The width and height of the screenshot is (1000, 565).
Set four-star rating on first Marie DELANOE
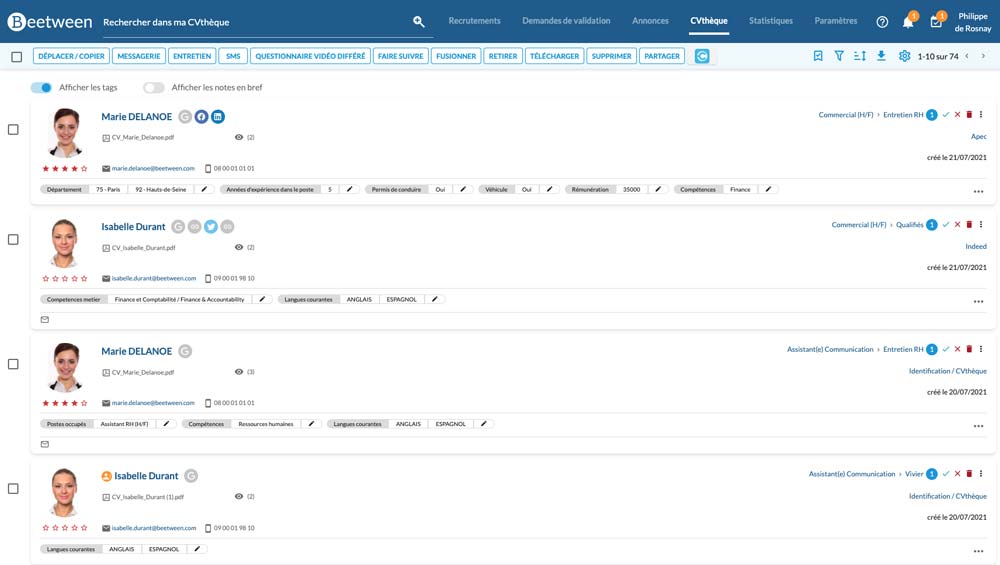(x=74, y=168)
